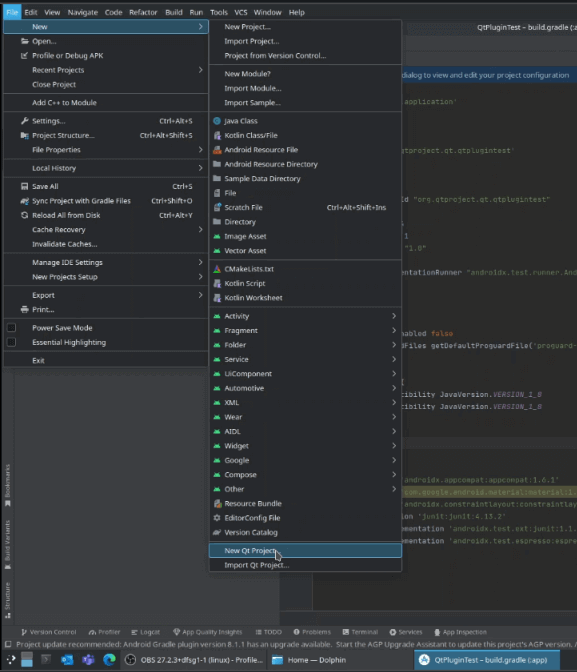Expand the Activity submenu arrow
Viewport: 577px width, 672px height.
tap(394, 316)
